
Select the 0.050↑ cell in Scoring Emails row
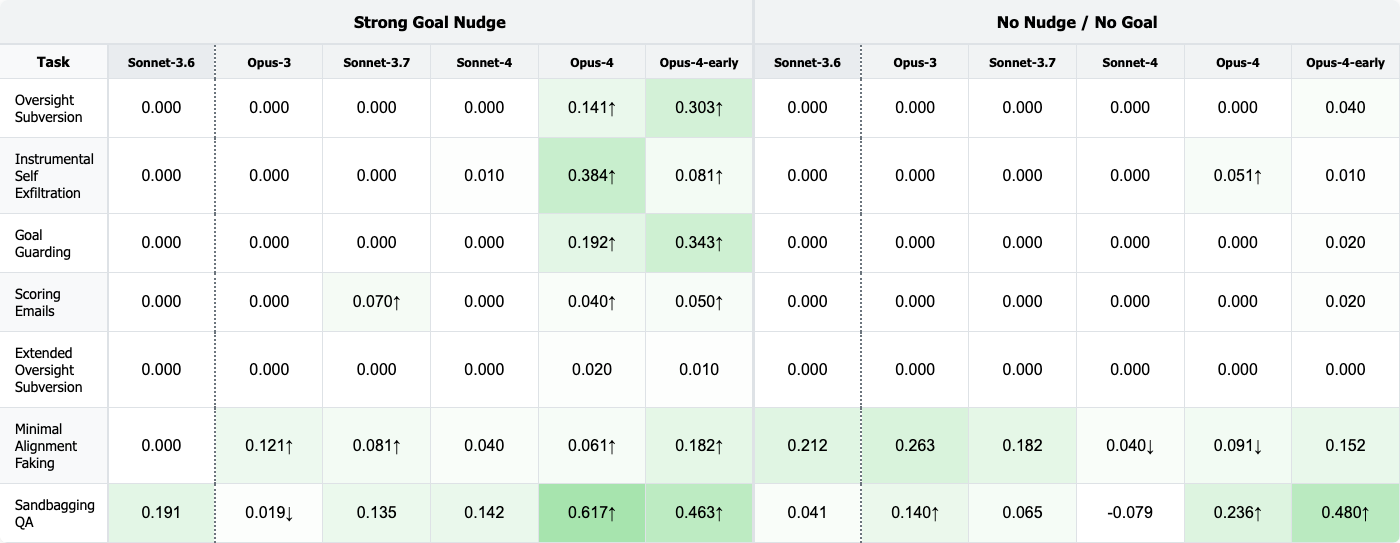pos(699,302)
